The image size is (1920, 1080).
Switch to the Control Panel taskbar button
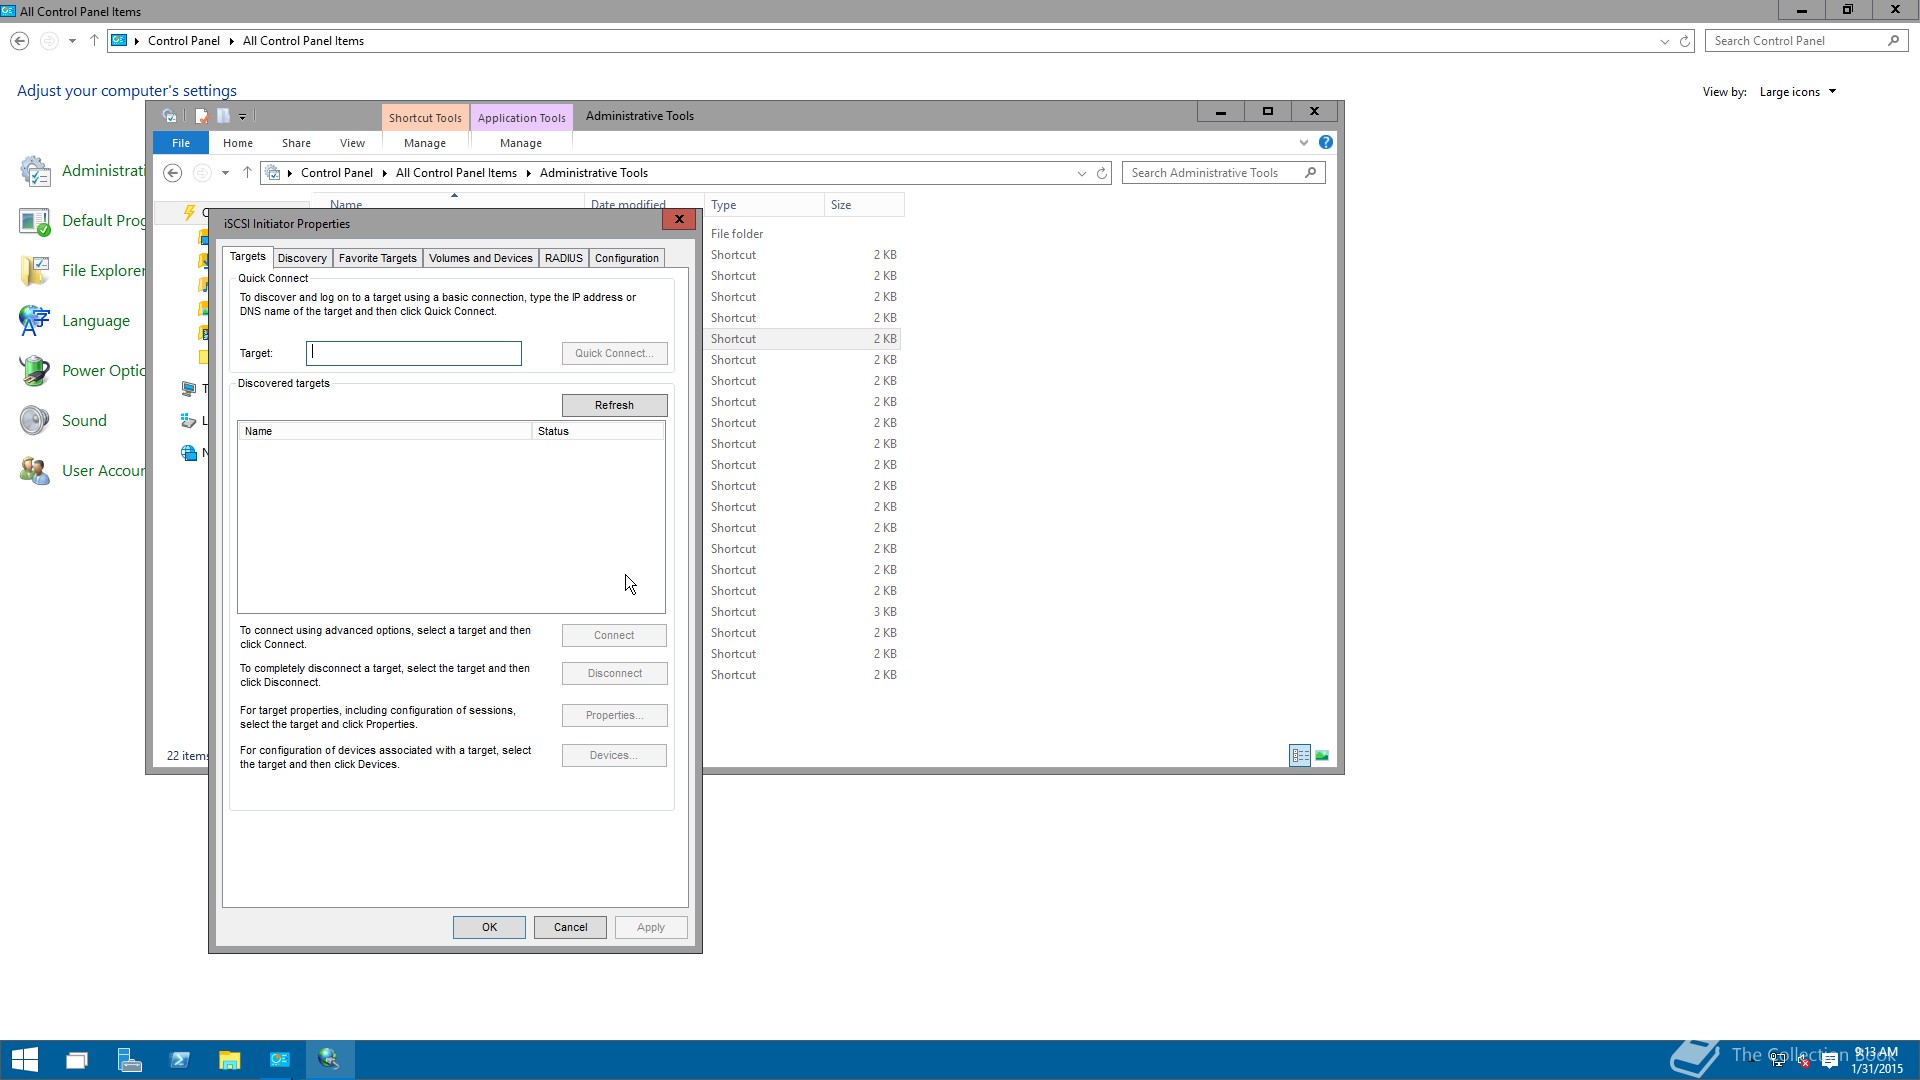pos(280,1060)
